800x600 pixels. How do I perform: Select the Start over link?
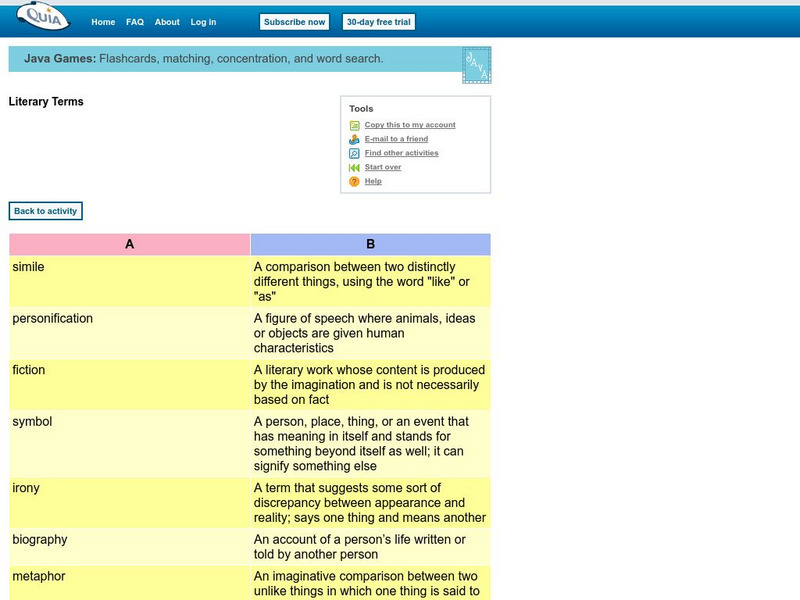383,167
